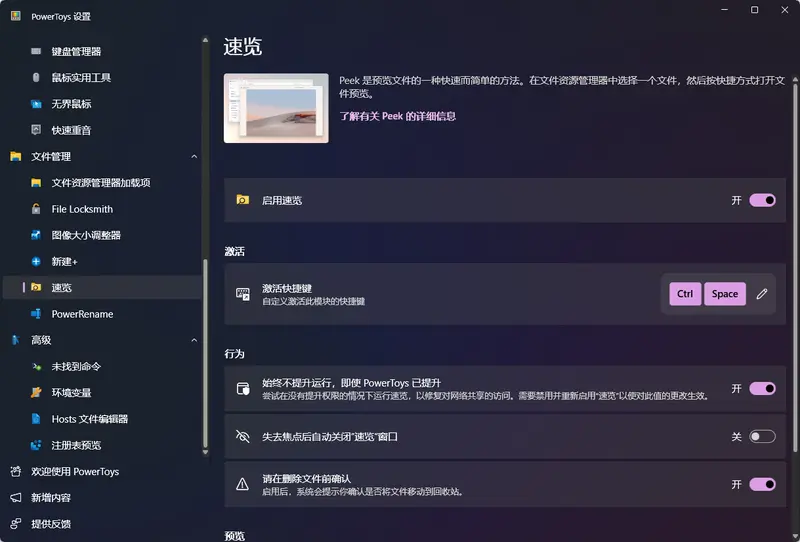The height and width of the screenshot is (542, 800).
Task: Click the 注册表预览 icon
Action: [36, 445]
